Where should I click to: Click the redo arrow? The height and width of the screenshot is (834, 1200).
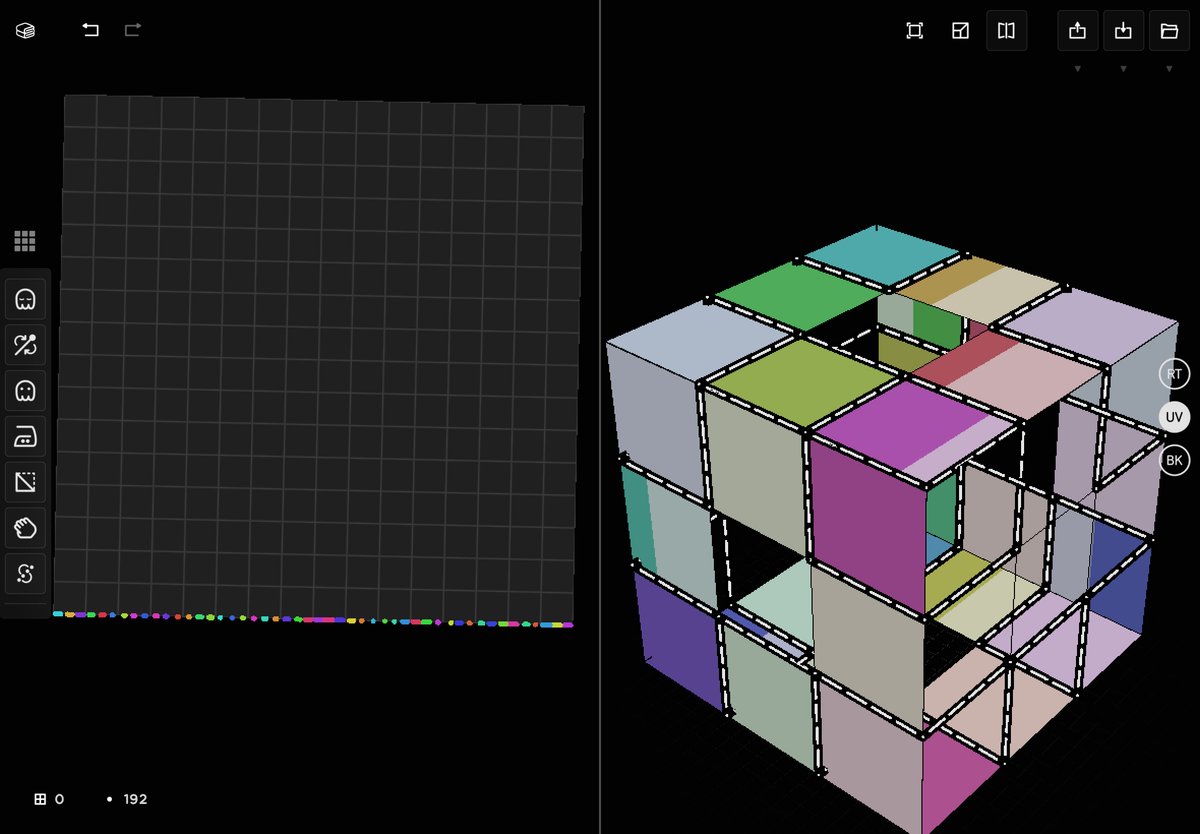(133, 30)
